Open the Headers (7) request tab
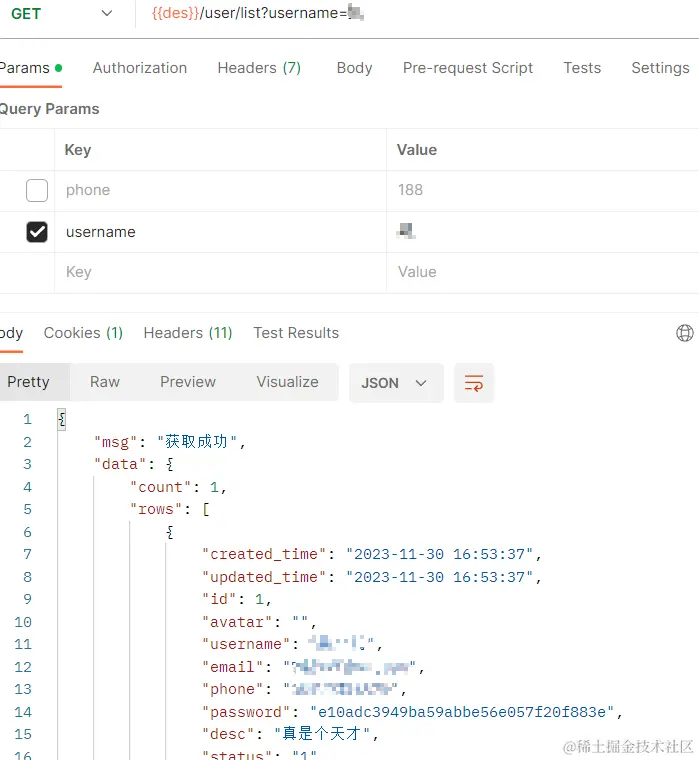 pos(259,68)
